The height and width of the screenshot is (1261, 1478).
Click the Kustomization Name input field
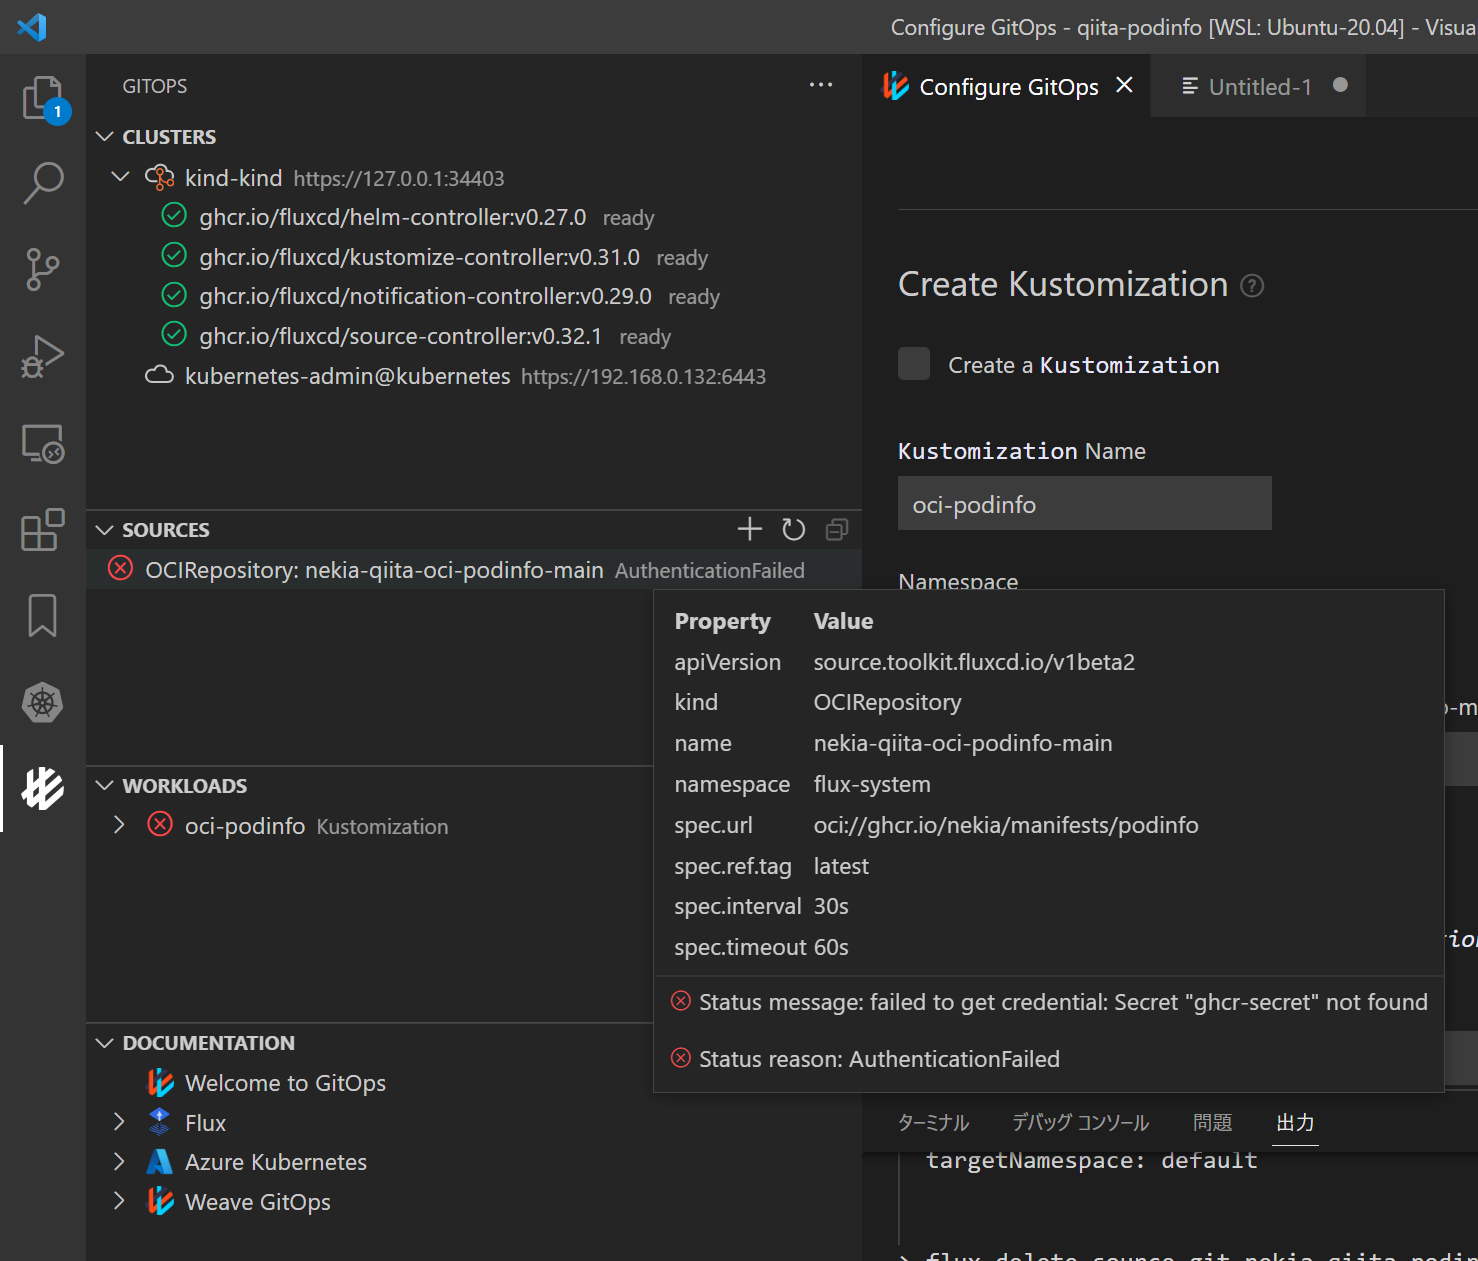point(1085,503)
